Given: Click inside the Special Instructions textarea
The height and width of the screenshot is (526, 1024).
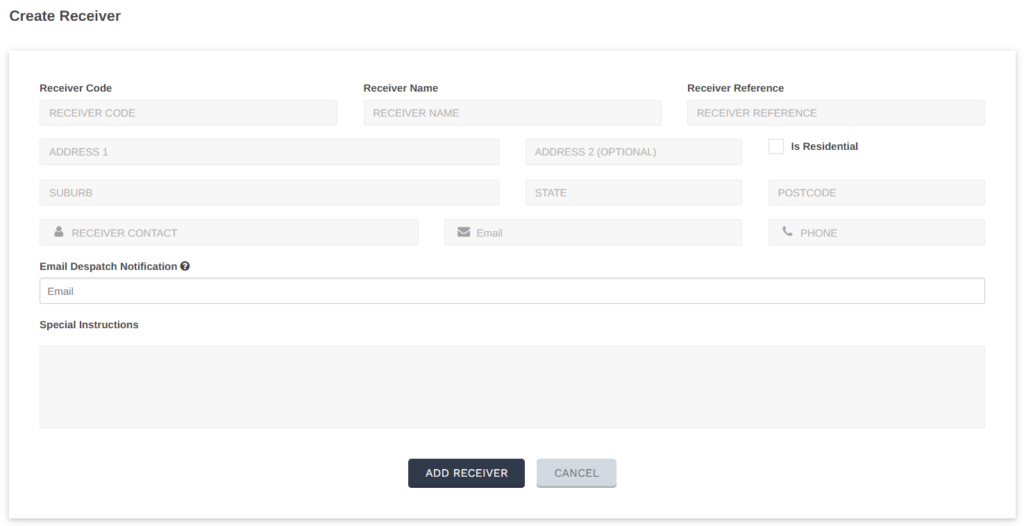Looking at the screenshot, I should (x=512, y=387).
